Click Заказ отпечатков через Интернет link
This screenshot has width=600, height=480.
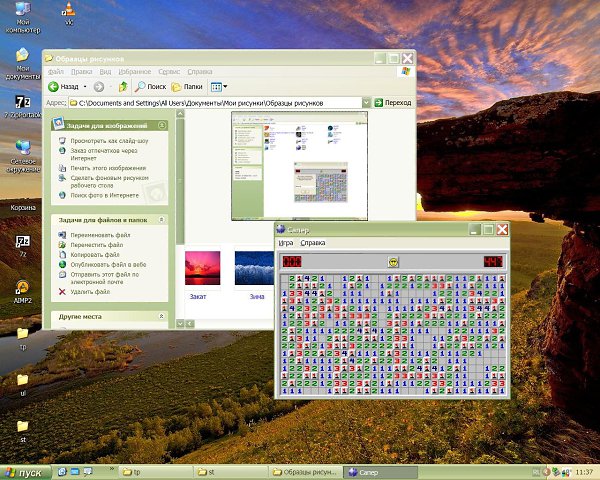point(104,154)
